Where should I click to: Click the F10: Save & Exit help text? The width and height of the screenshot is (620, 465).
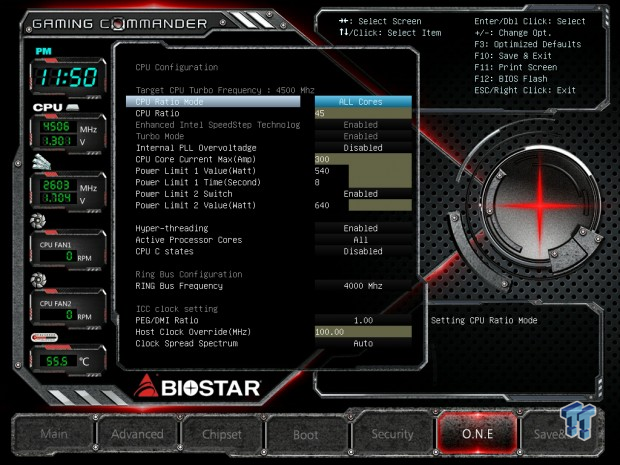coord(513,56)
